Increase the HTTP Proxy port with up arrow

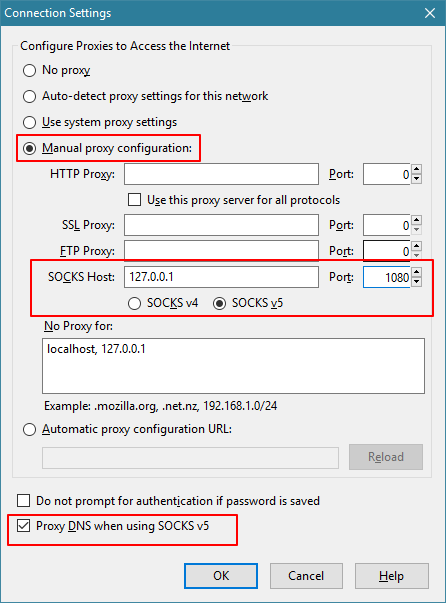[416, 169]
